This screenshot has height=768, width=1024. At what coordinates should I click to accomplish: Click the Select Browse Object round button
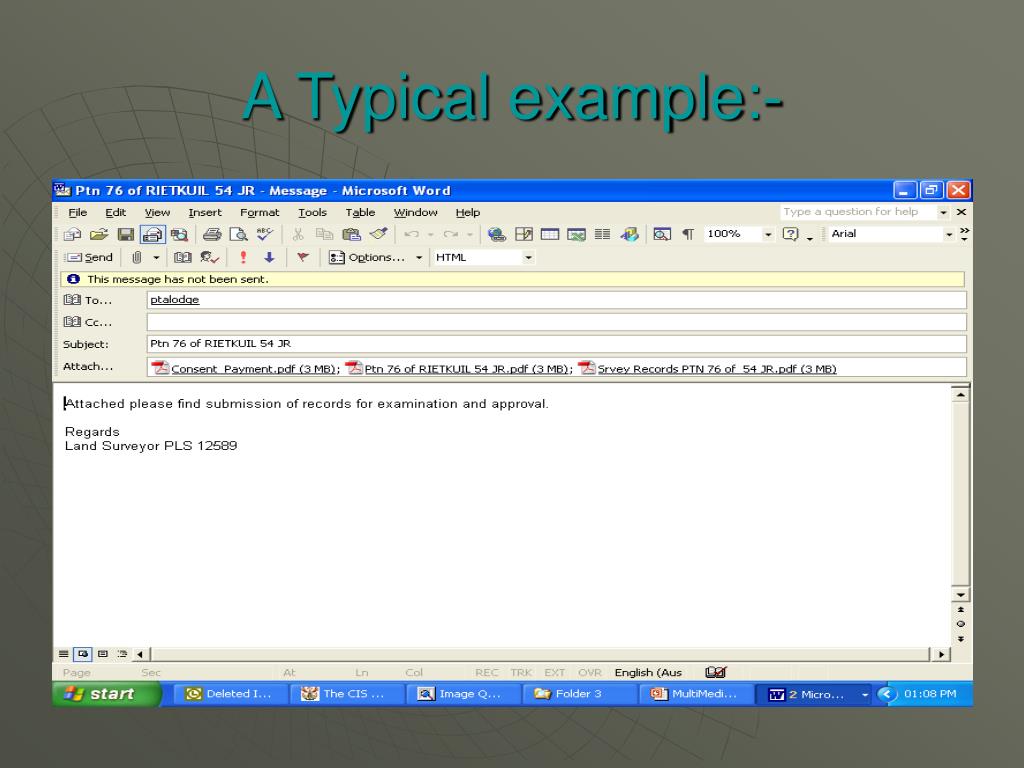click(960, 624)
